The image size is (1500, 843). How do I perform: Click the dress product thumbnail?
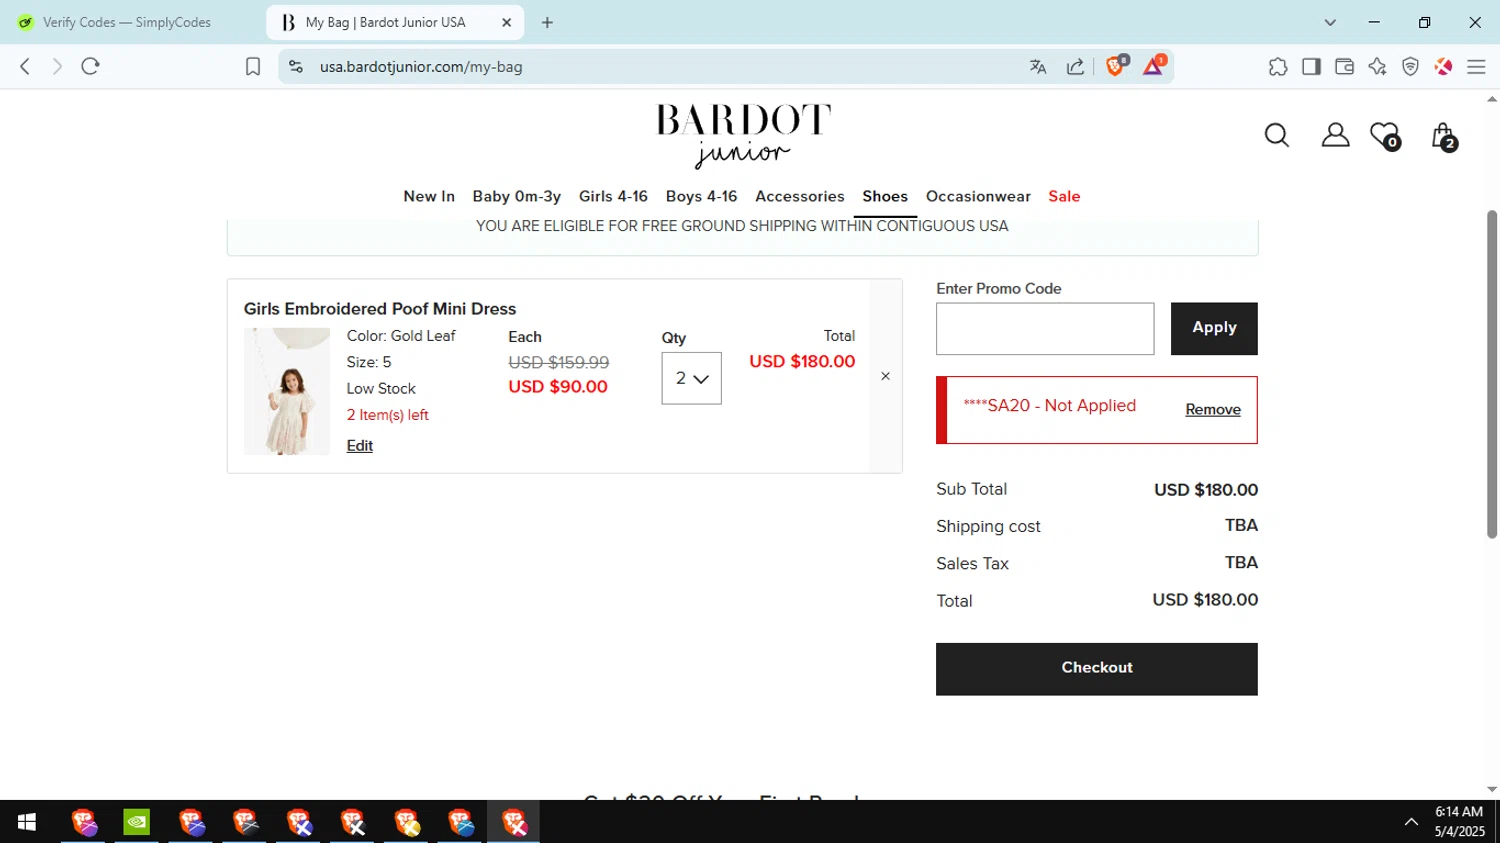coord(287,391)
